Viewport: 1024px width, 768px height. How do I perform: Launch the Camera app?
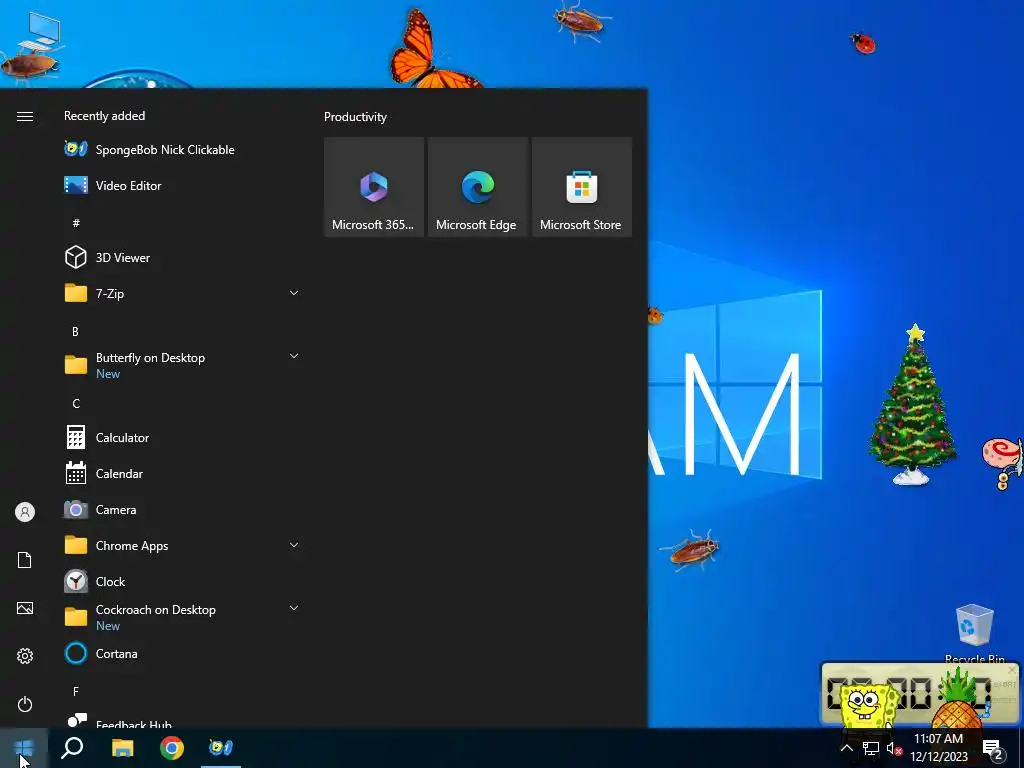click(x=182, y=509)
